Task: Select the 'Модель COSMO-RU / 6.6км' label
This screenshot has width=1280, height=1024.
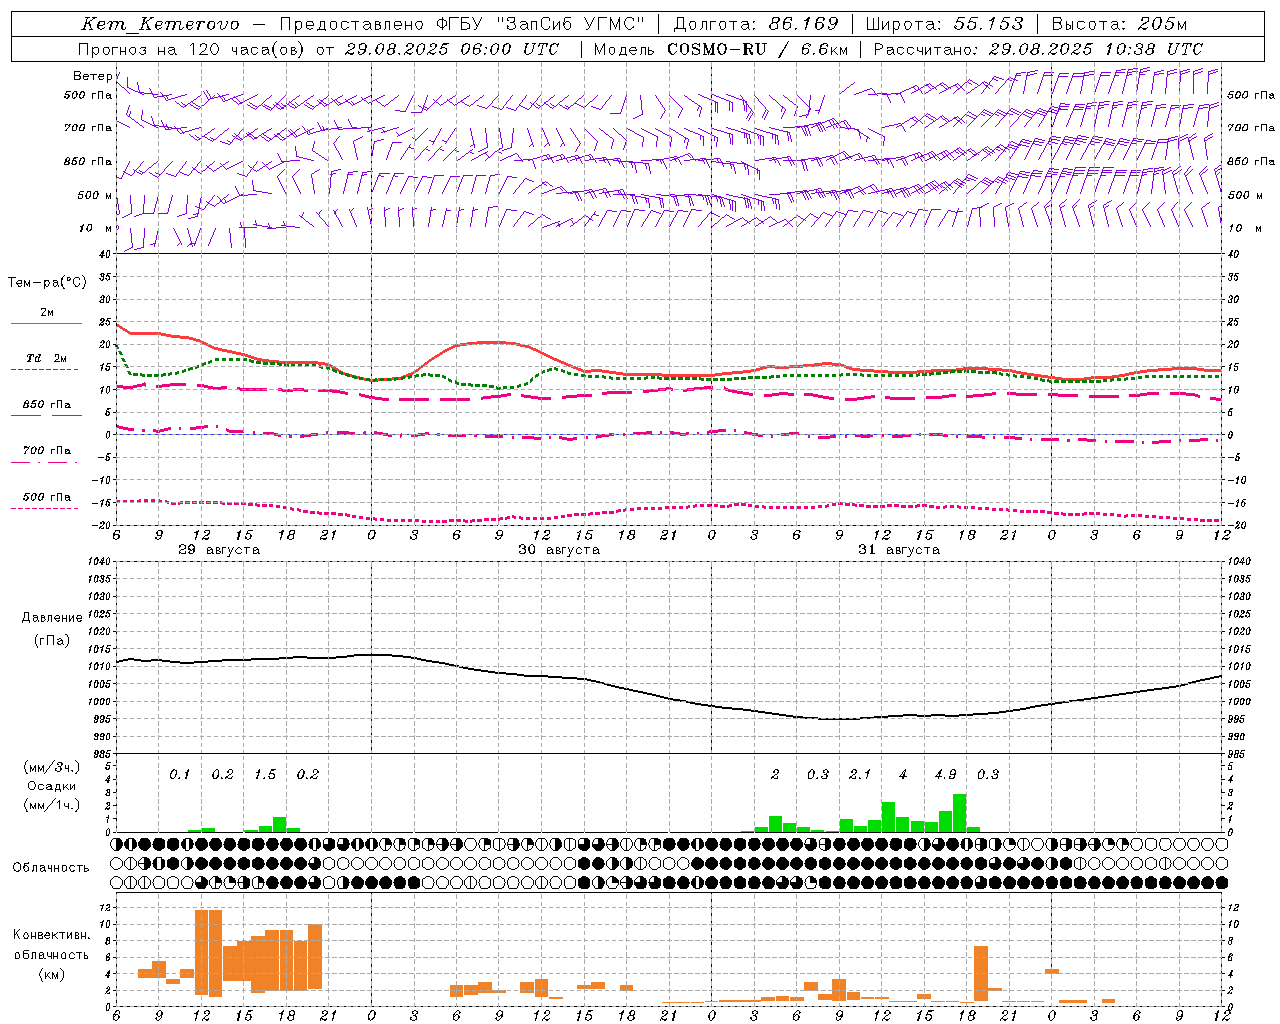Action: point(720,49)
